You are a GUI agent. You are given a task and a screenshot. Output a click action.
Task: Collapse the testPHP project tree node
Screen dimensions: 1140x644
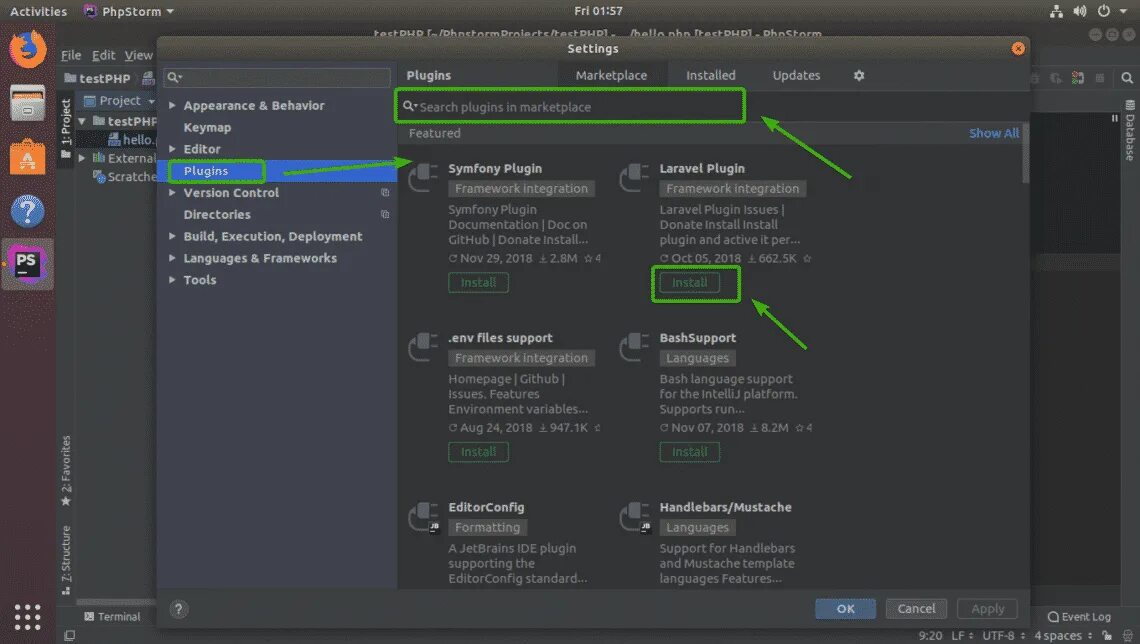82,121
